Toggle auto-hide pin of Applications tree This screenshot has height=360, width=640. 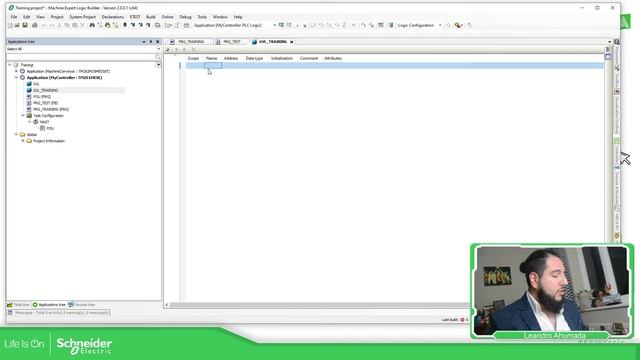pyautogui.click(x=151, y=42)
